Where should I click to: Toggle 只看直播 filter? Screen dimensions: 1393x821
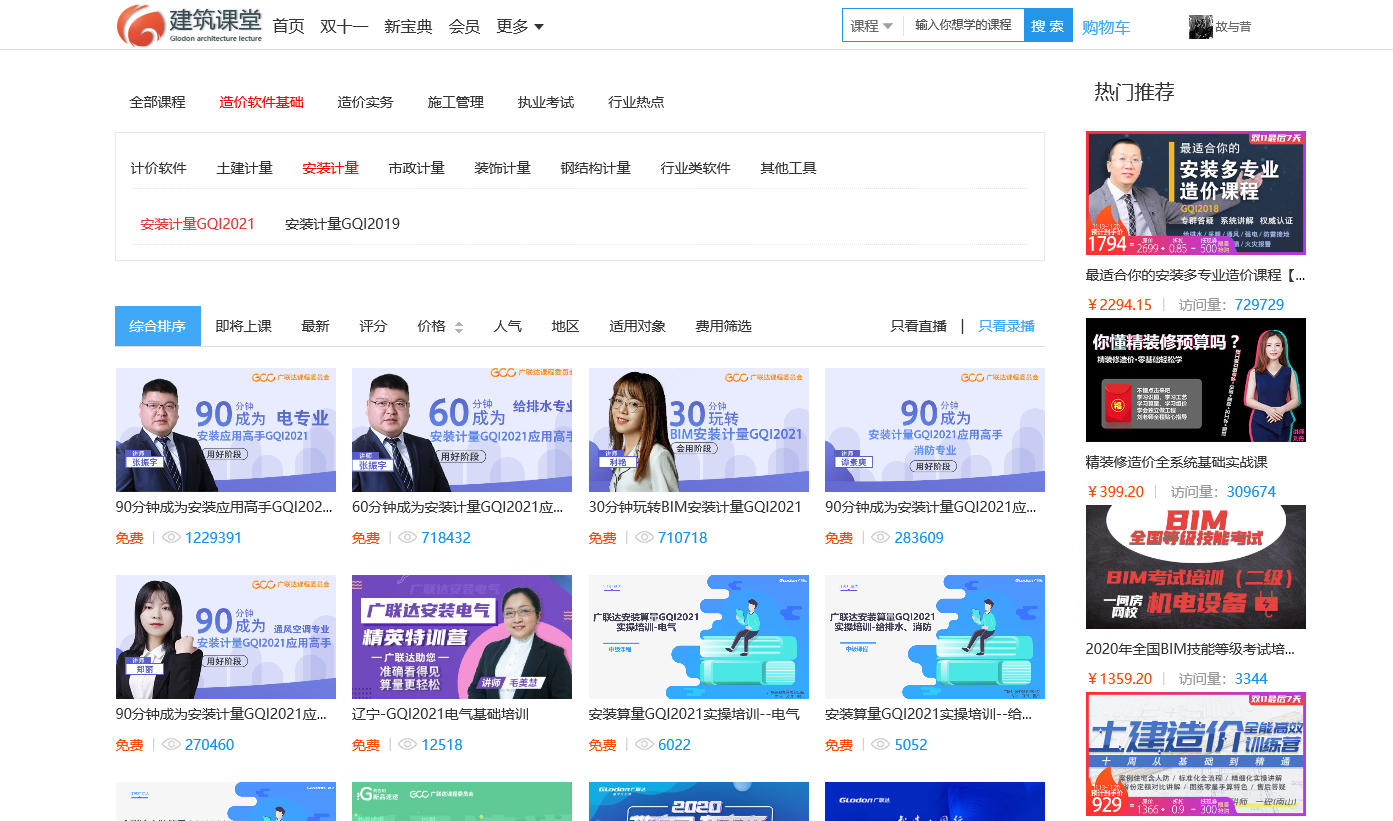(x=918, y=326)
